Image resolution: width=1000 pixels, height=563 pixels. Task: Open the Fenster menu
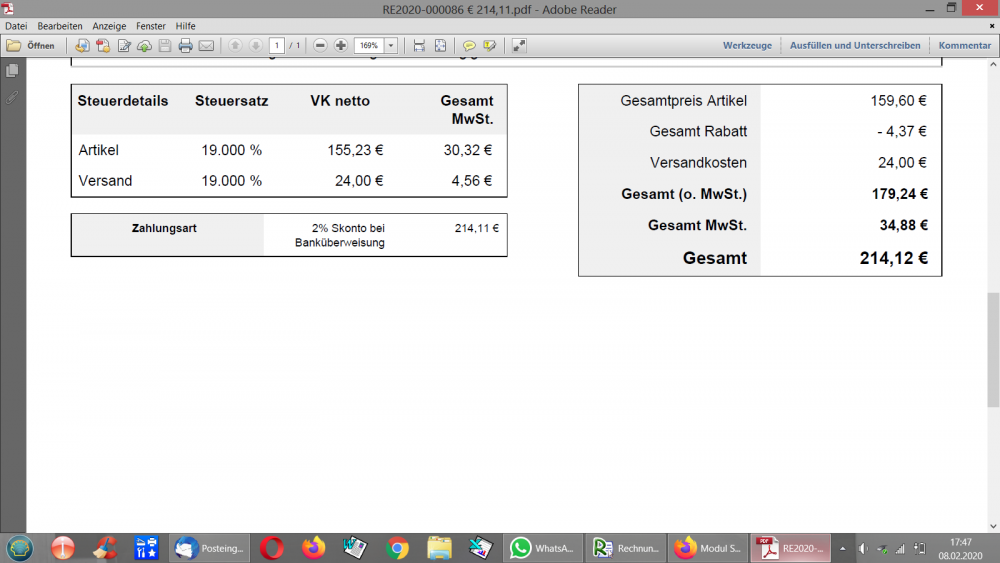[151, 26]
